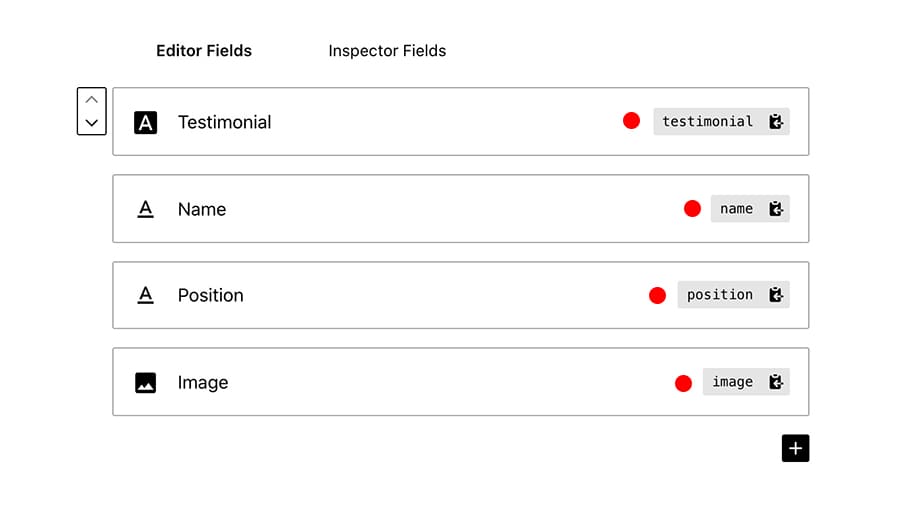This screenshot has width=900, height=517.
Task: Copy the position slug to clipboard
Action: point(775,295)
